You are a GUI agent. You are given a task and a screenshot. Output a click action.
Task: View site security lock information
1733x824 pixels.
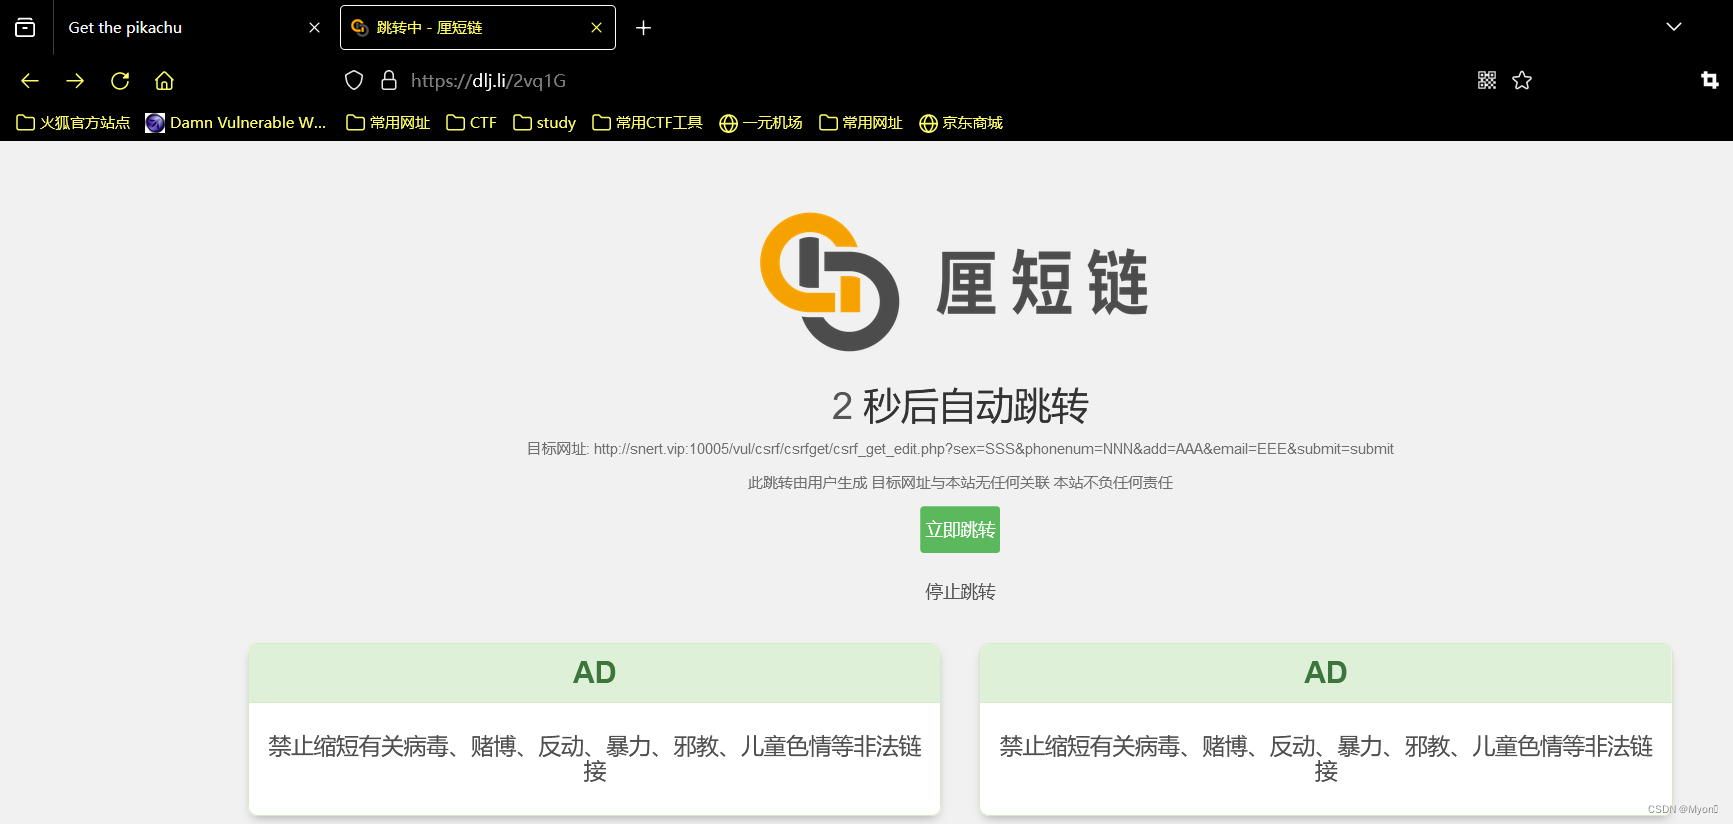coord(389,81)
